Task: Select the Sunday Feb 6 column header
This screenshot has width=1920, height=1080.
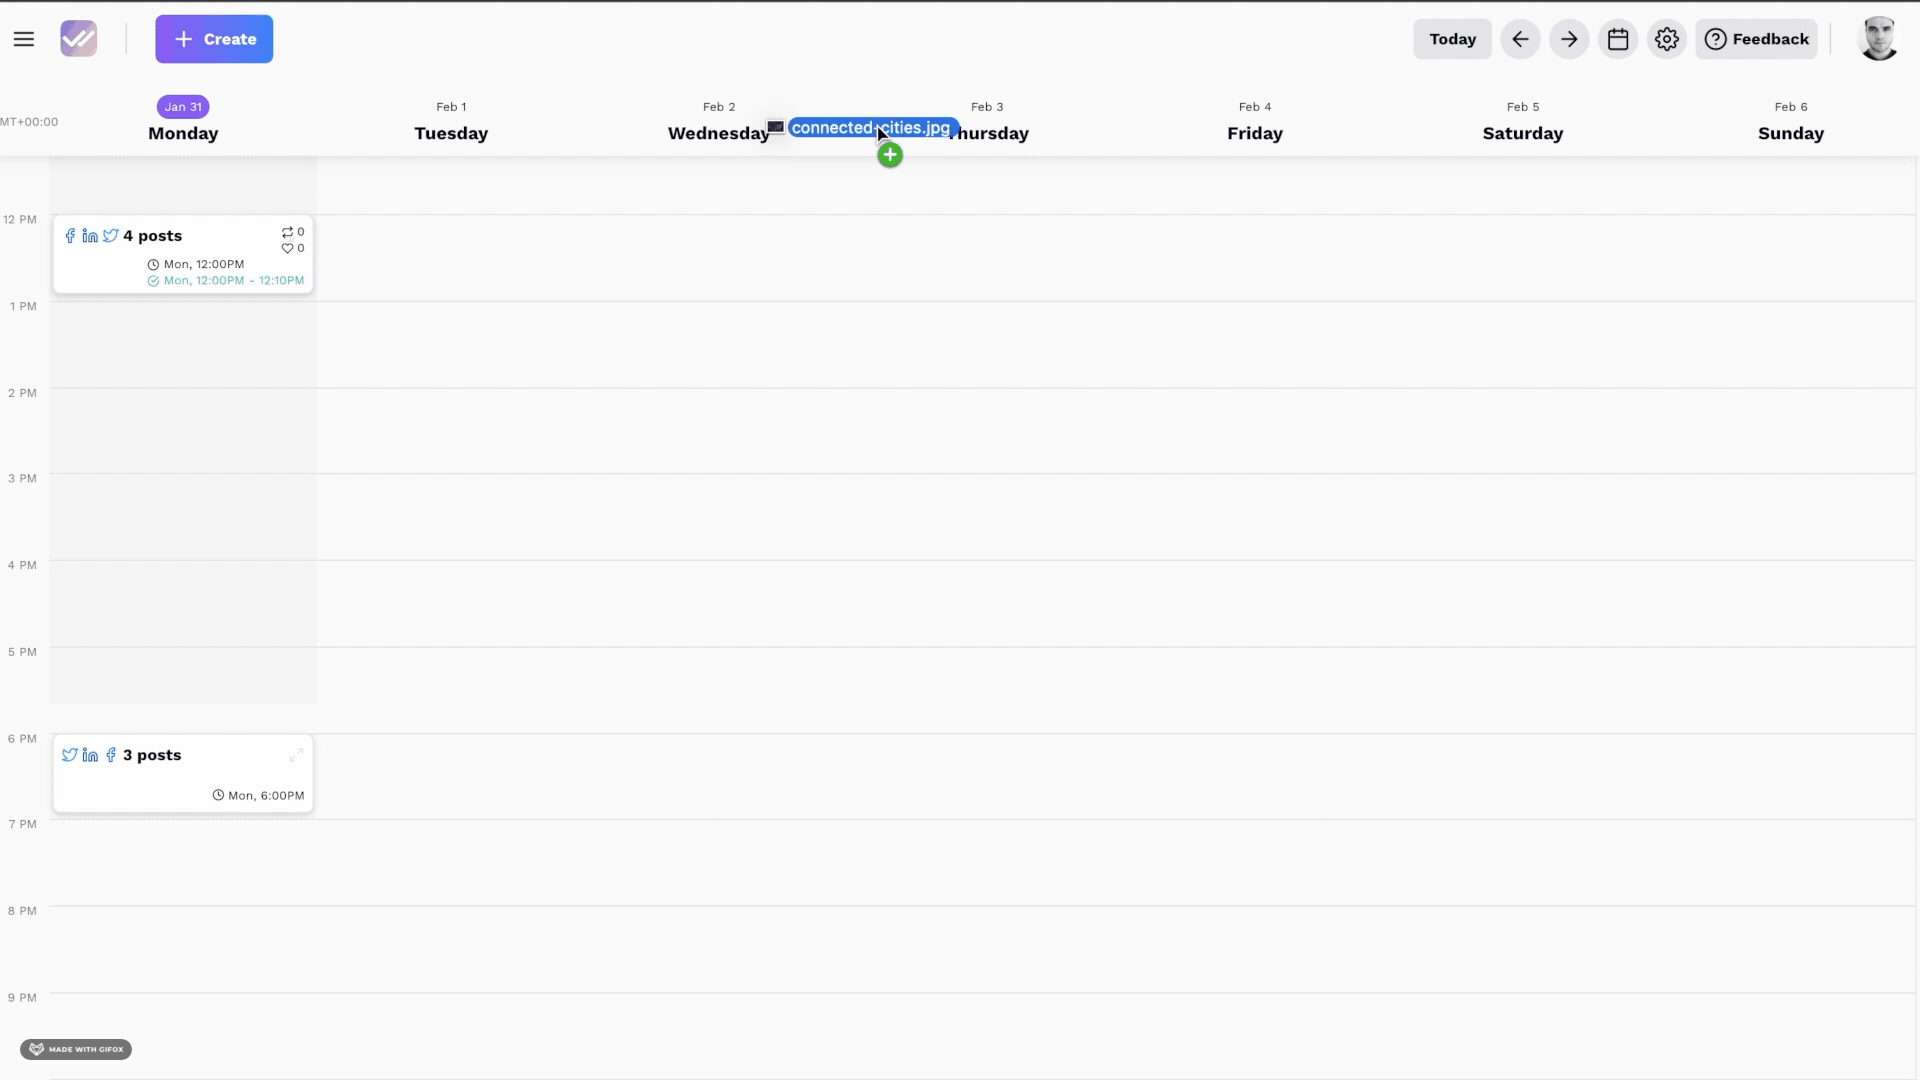Action: (1790, 121)
